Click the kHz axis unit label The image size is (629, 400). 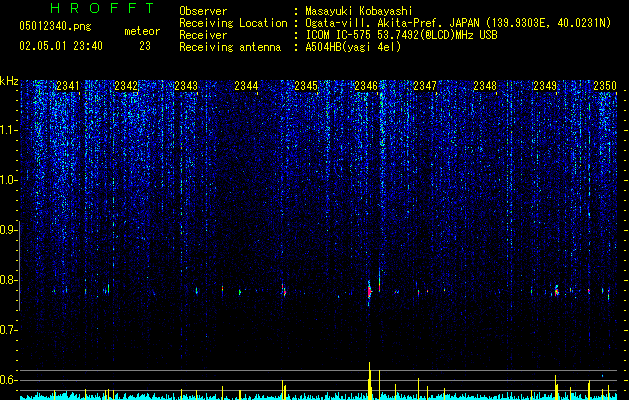tap(9, 81)
